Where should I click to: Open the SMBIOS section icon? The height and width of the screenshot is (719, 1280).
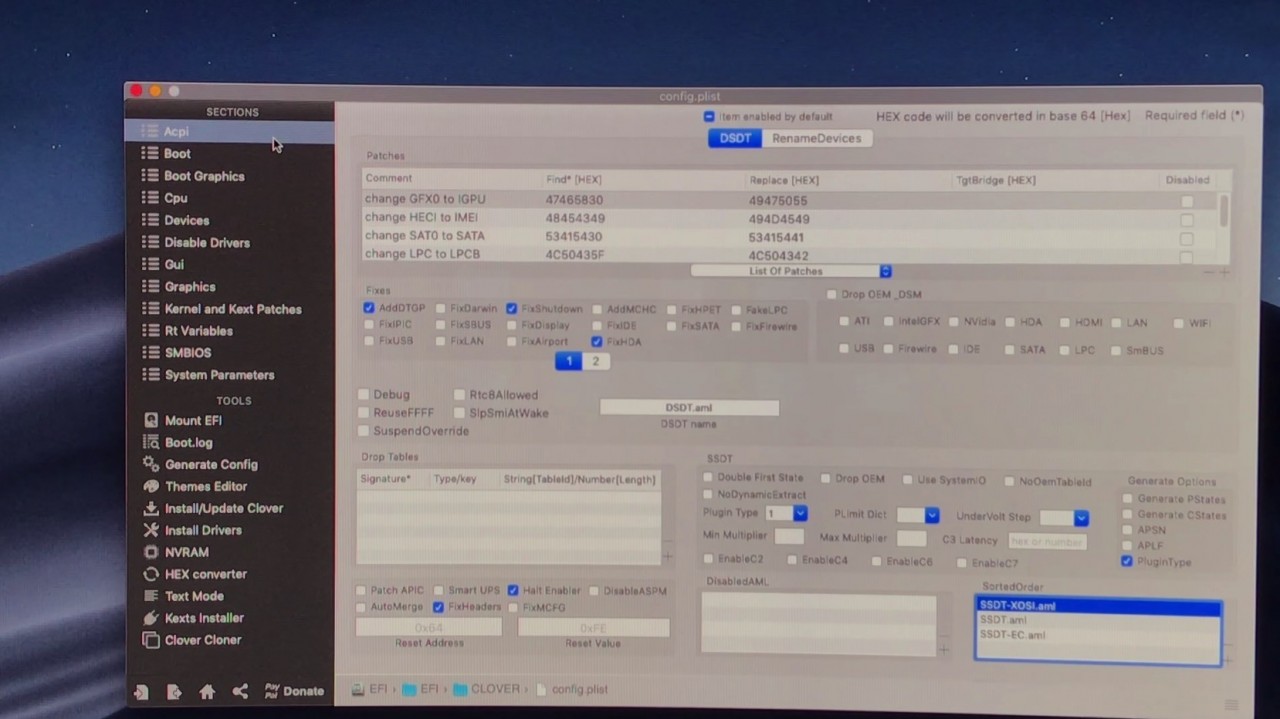[x=150, y=353]
